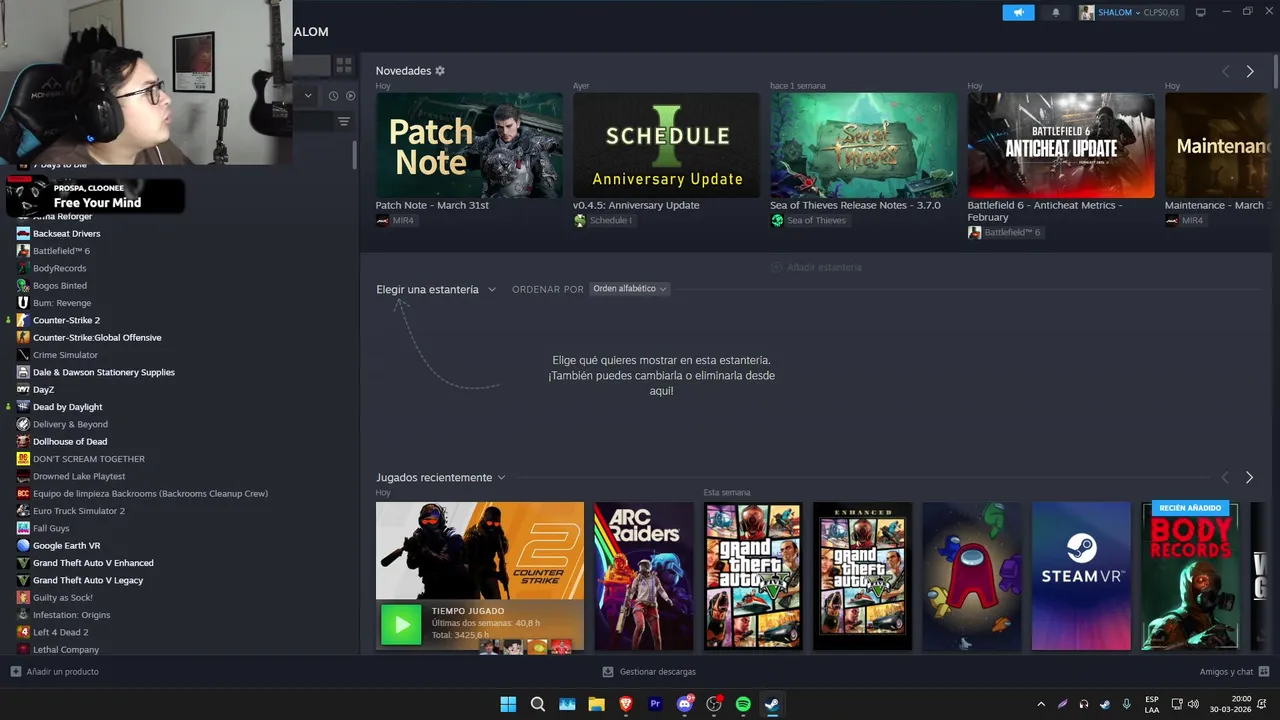Screen dimensions: 1280x720
Task: Open Big Picture mode monitor icon
Action: point(1200,12)
